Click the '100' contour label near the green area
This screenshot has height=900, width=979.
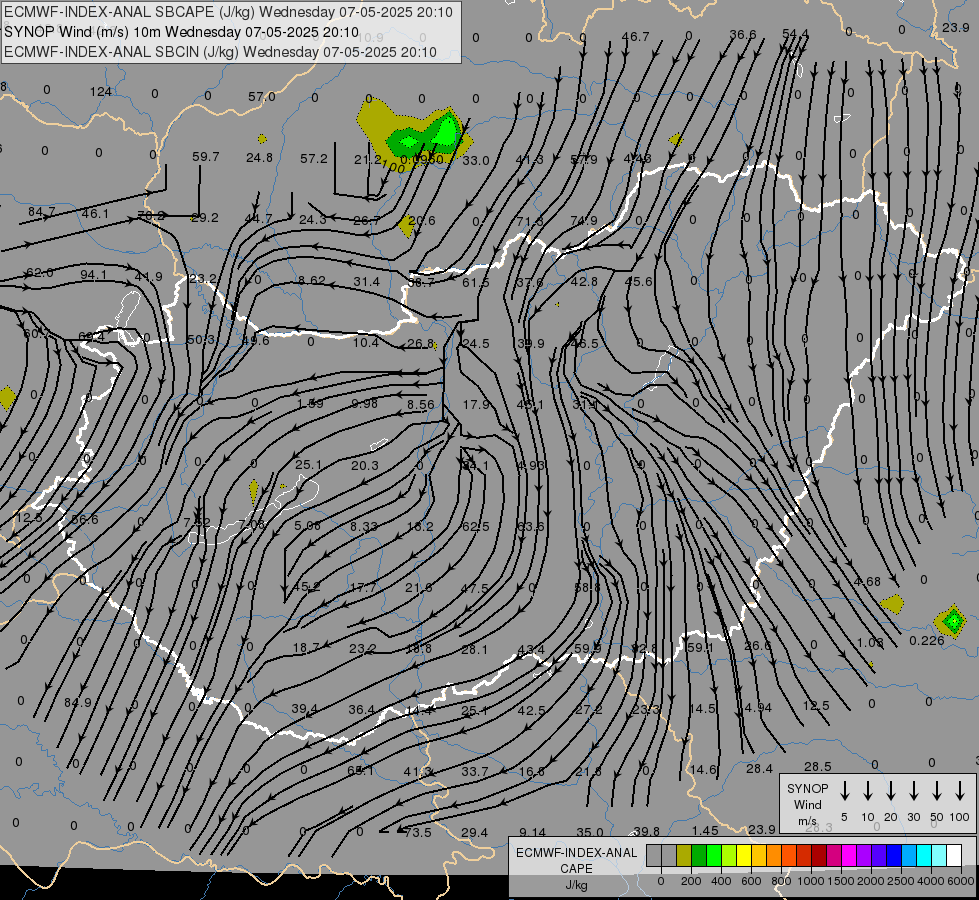pos(392,166)
